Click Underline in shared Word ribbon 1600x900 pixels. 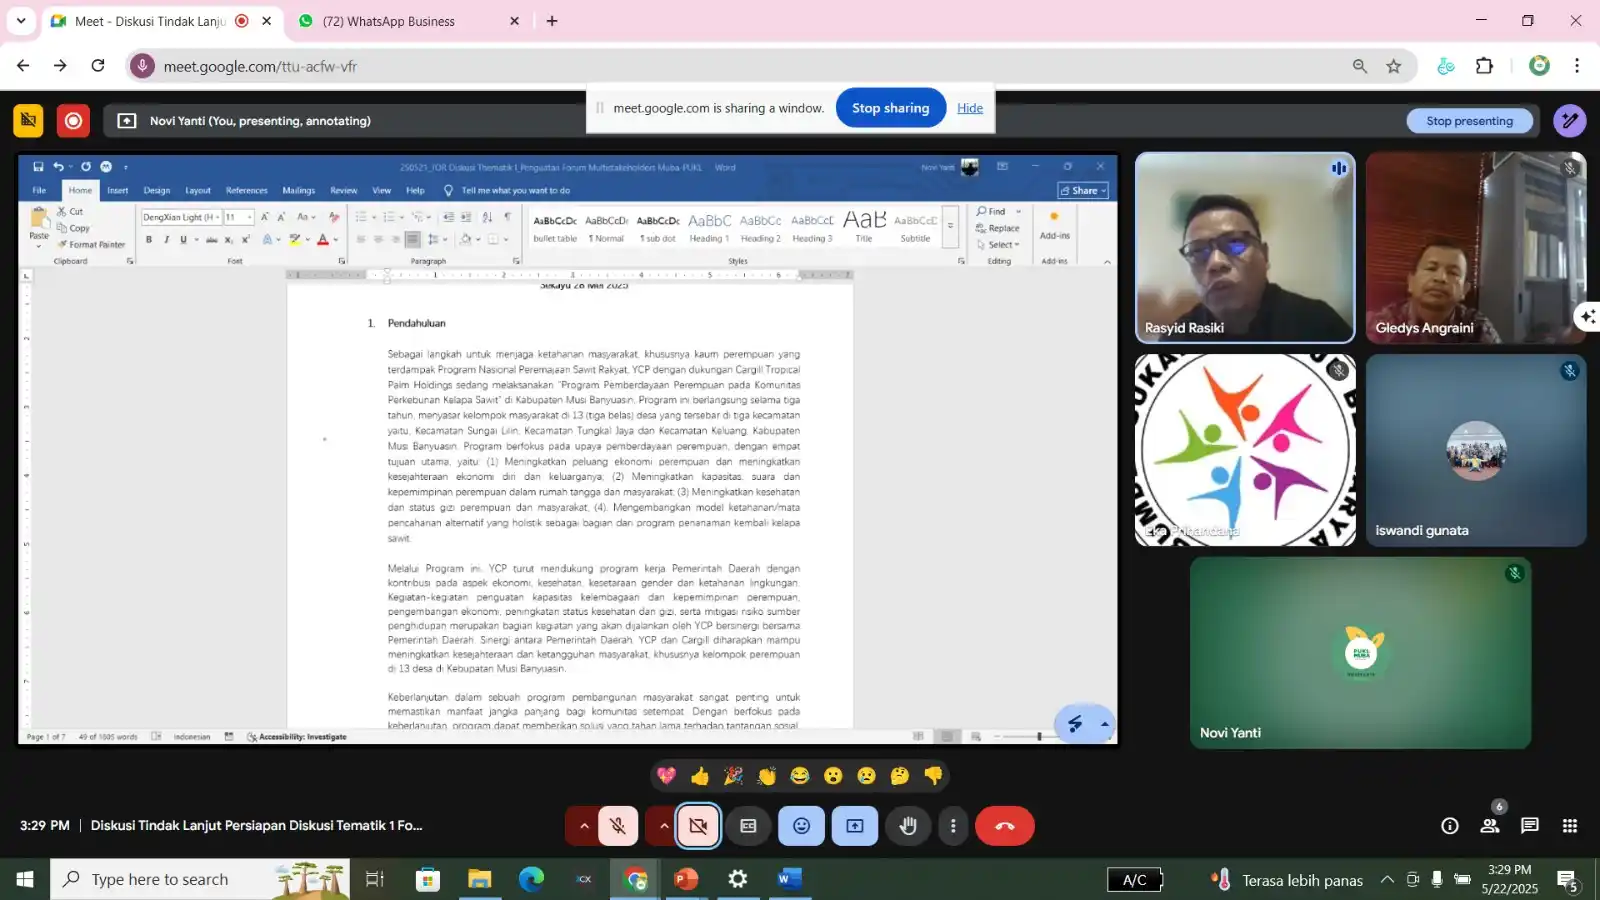(x=183, y=240)
